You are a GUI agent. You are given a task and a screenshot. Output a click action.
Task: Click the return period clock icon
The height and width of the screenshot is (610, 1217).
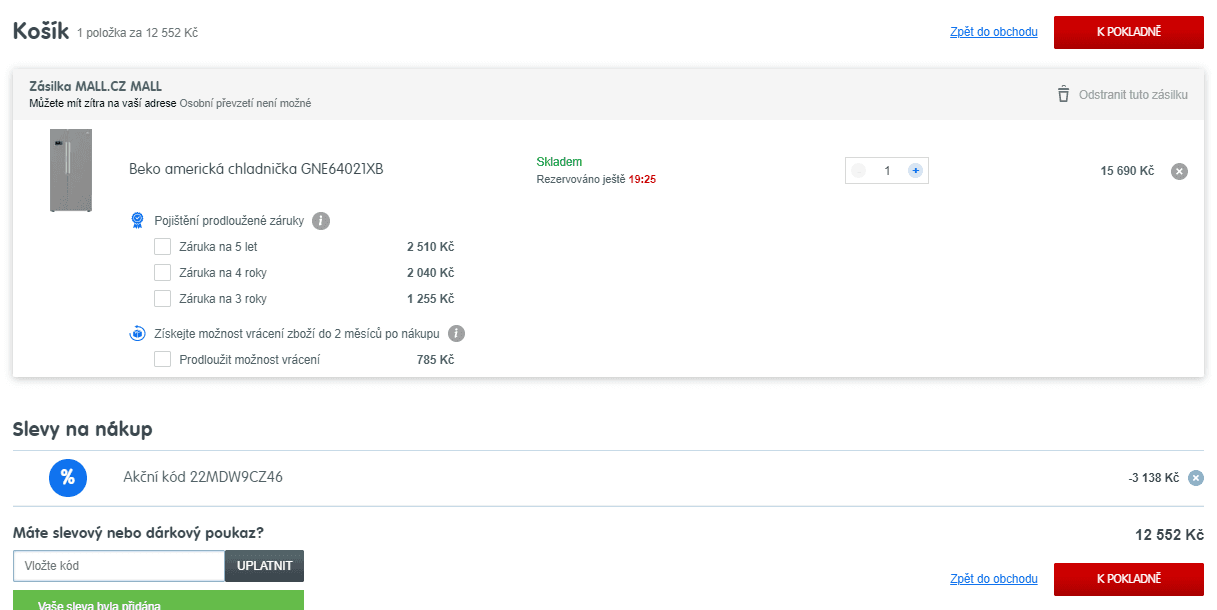pyautogui.click(x=138, y=334)
